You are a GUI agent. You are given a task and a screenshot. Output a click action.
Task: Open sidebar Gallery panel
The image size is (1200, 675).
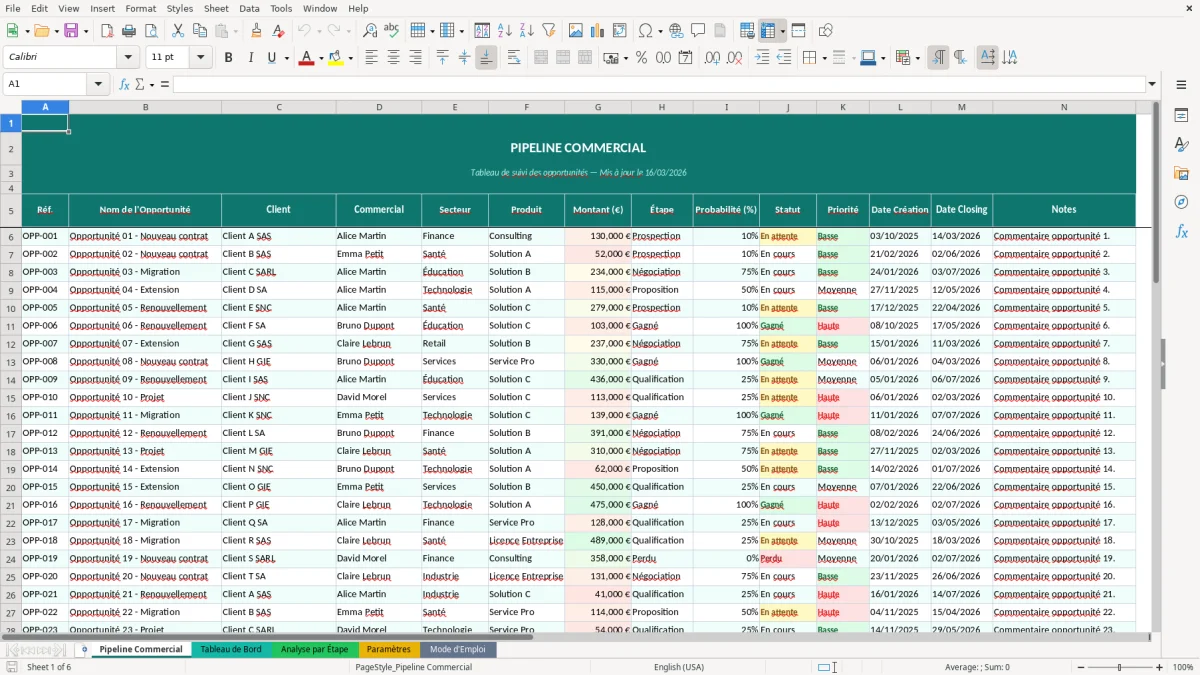(x=1181, y=174)
